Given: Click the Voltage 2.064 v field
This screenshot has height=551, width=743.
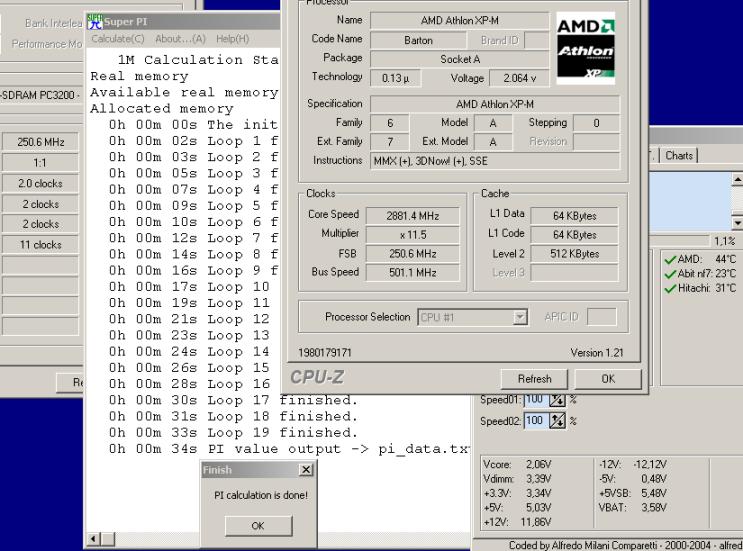Looking at the screenshot, I should pyautogui.click(x=519, y=78).
